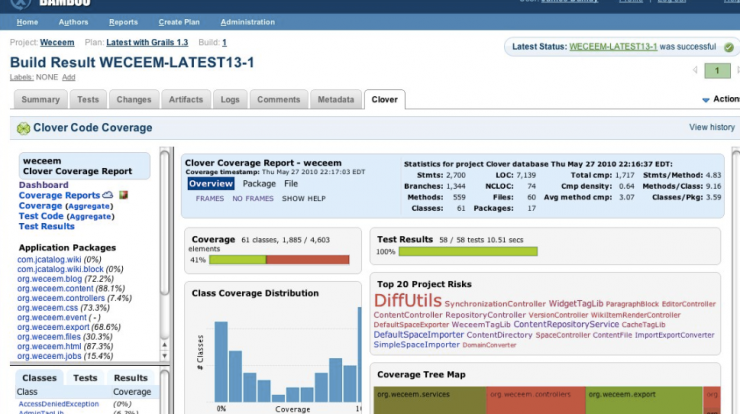Select the Overview tab in Clover report
This screenshot has height=414, width=740.
click(210, 184)
